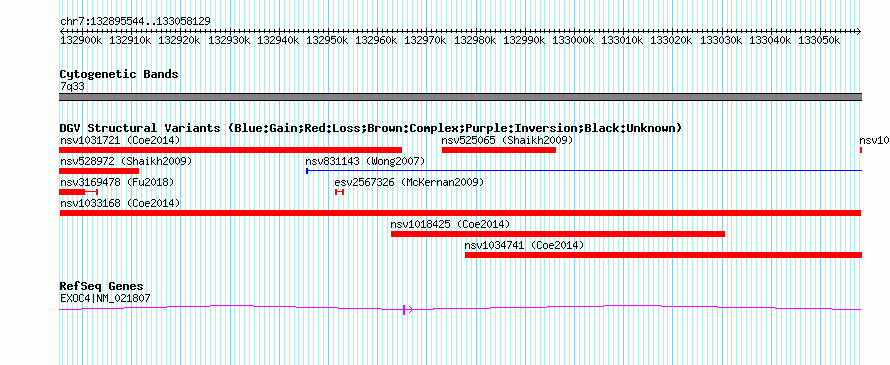The width and height of the screenshot is (890, 365).
Task: Click the Cytogenetic Bands track title
Action: (x=119, y=74)
